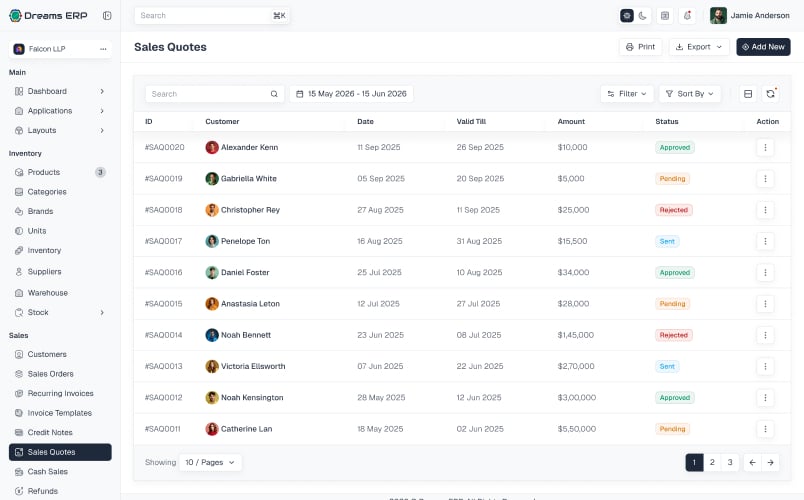Switch to dark mode moon icon
This screenshot has height=500, width=804.
pos(642,16)
